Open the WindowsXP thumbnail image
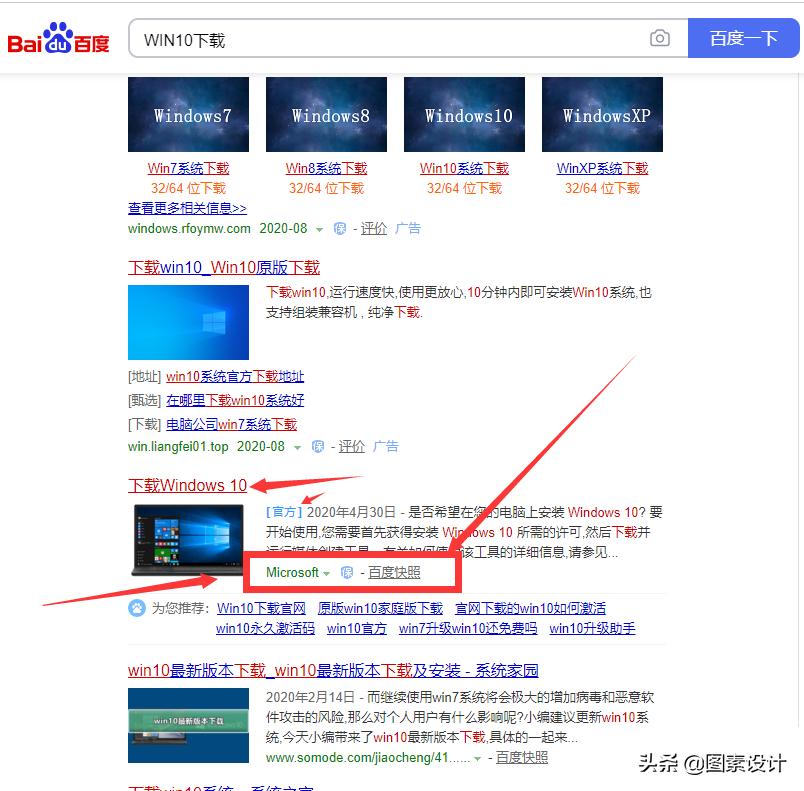Viewport: 804px width, 791px height. click(602, 114)
